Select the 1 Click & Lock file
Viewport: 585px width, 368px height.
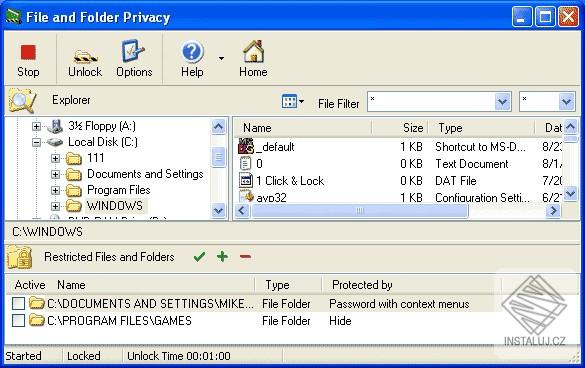(x=399, y=181)
